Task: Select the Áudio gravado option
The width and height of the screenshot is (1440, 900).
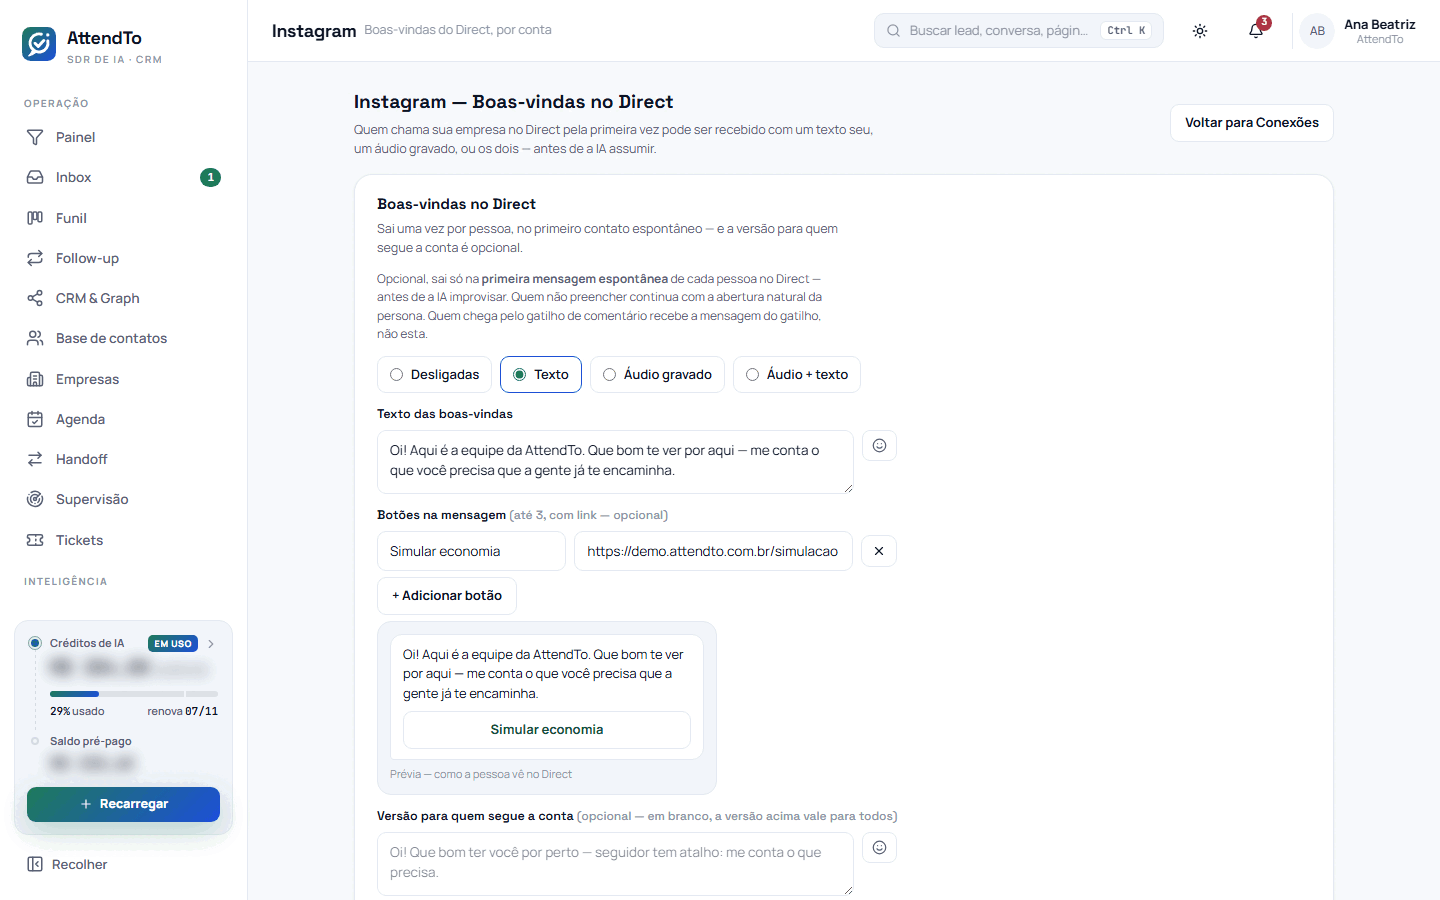Action: coord(657,375)
